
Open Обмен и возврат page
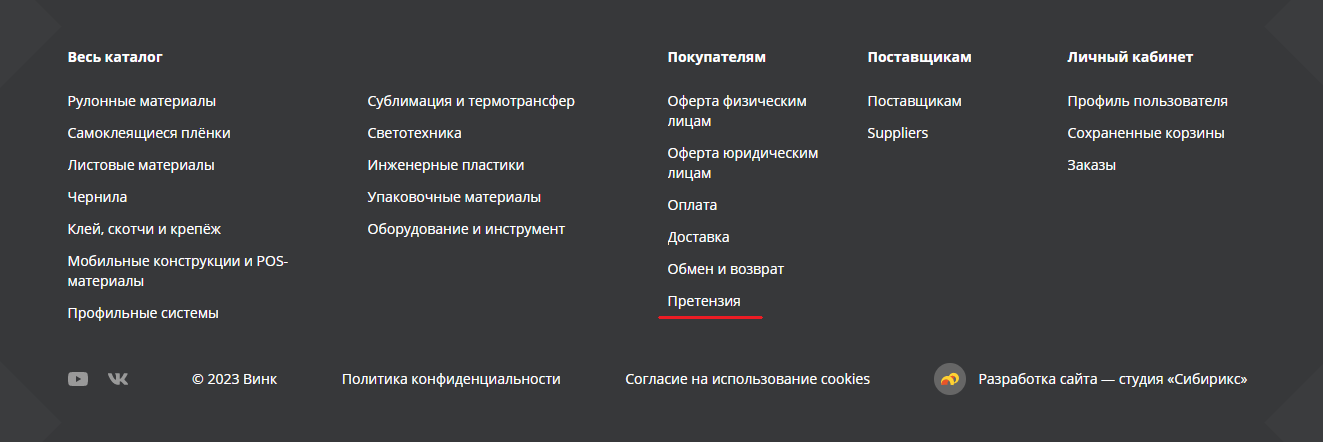[726, 269]
